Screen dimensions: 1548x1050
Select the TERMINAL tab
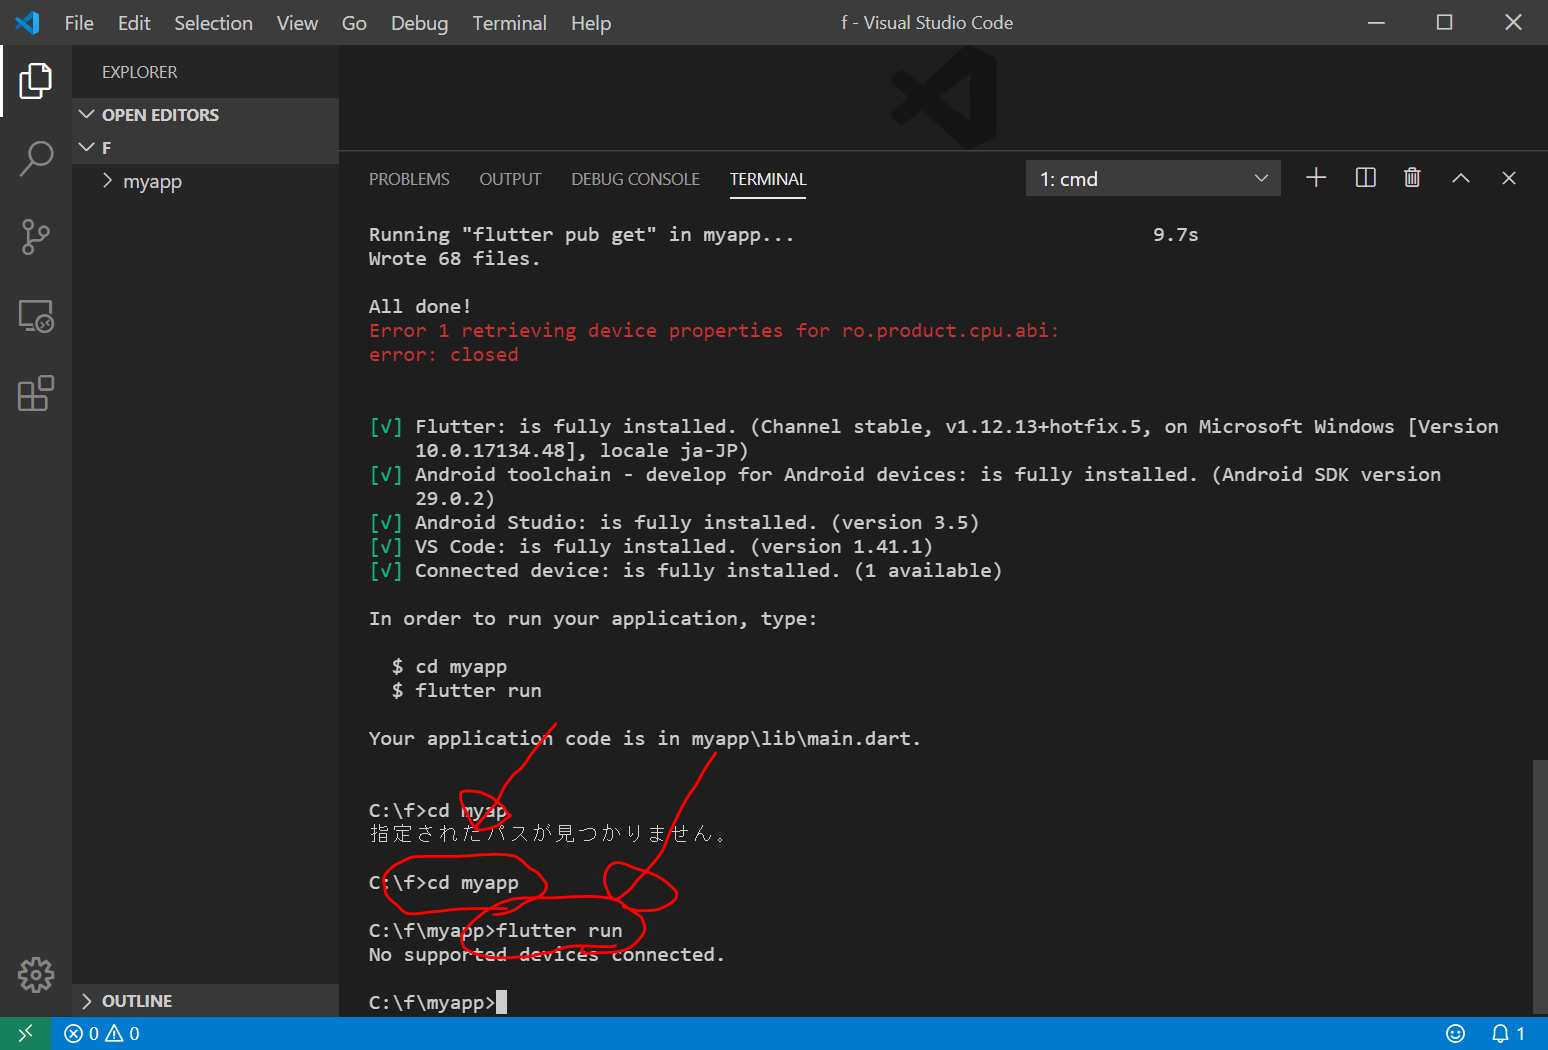pyautogui.click(x=767, y=179)
